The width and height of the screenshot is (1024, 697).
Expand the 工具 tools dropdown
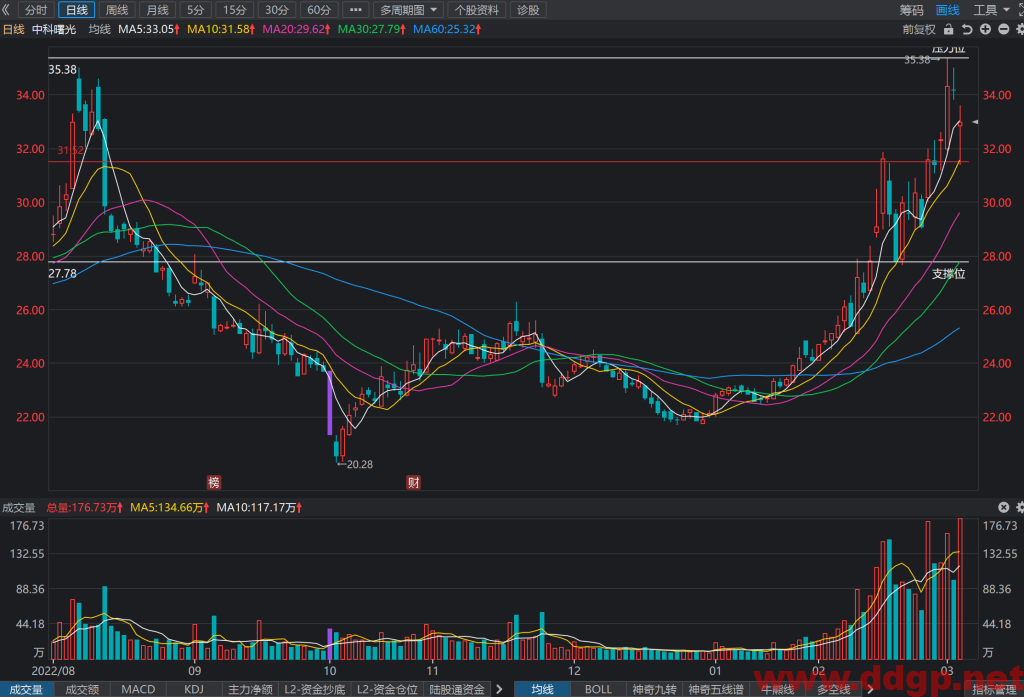coord(991,10)
